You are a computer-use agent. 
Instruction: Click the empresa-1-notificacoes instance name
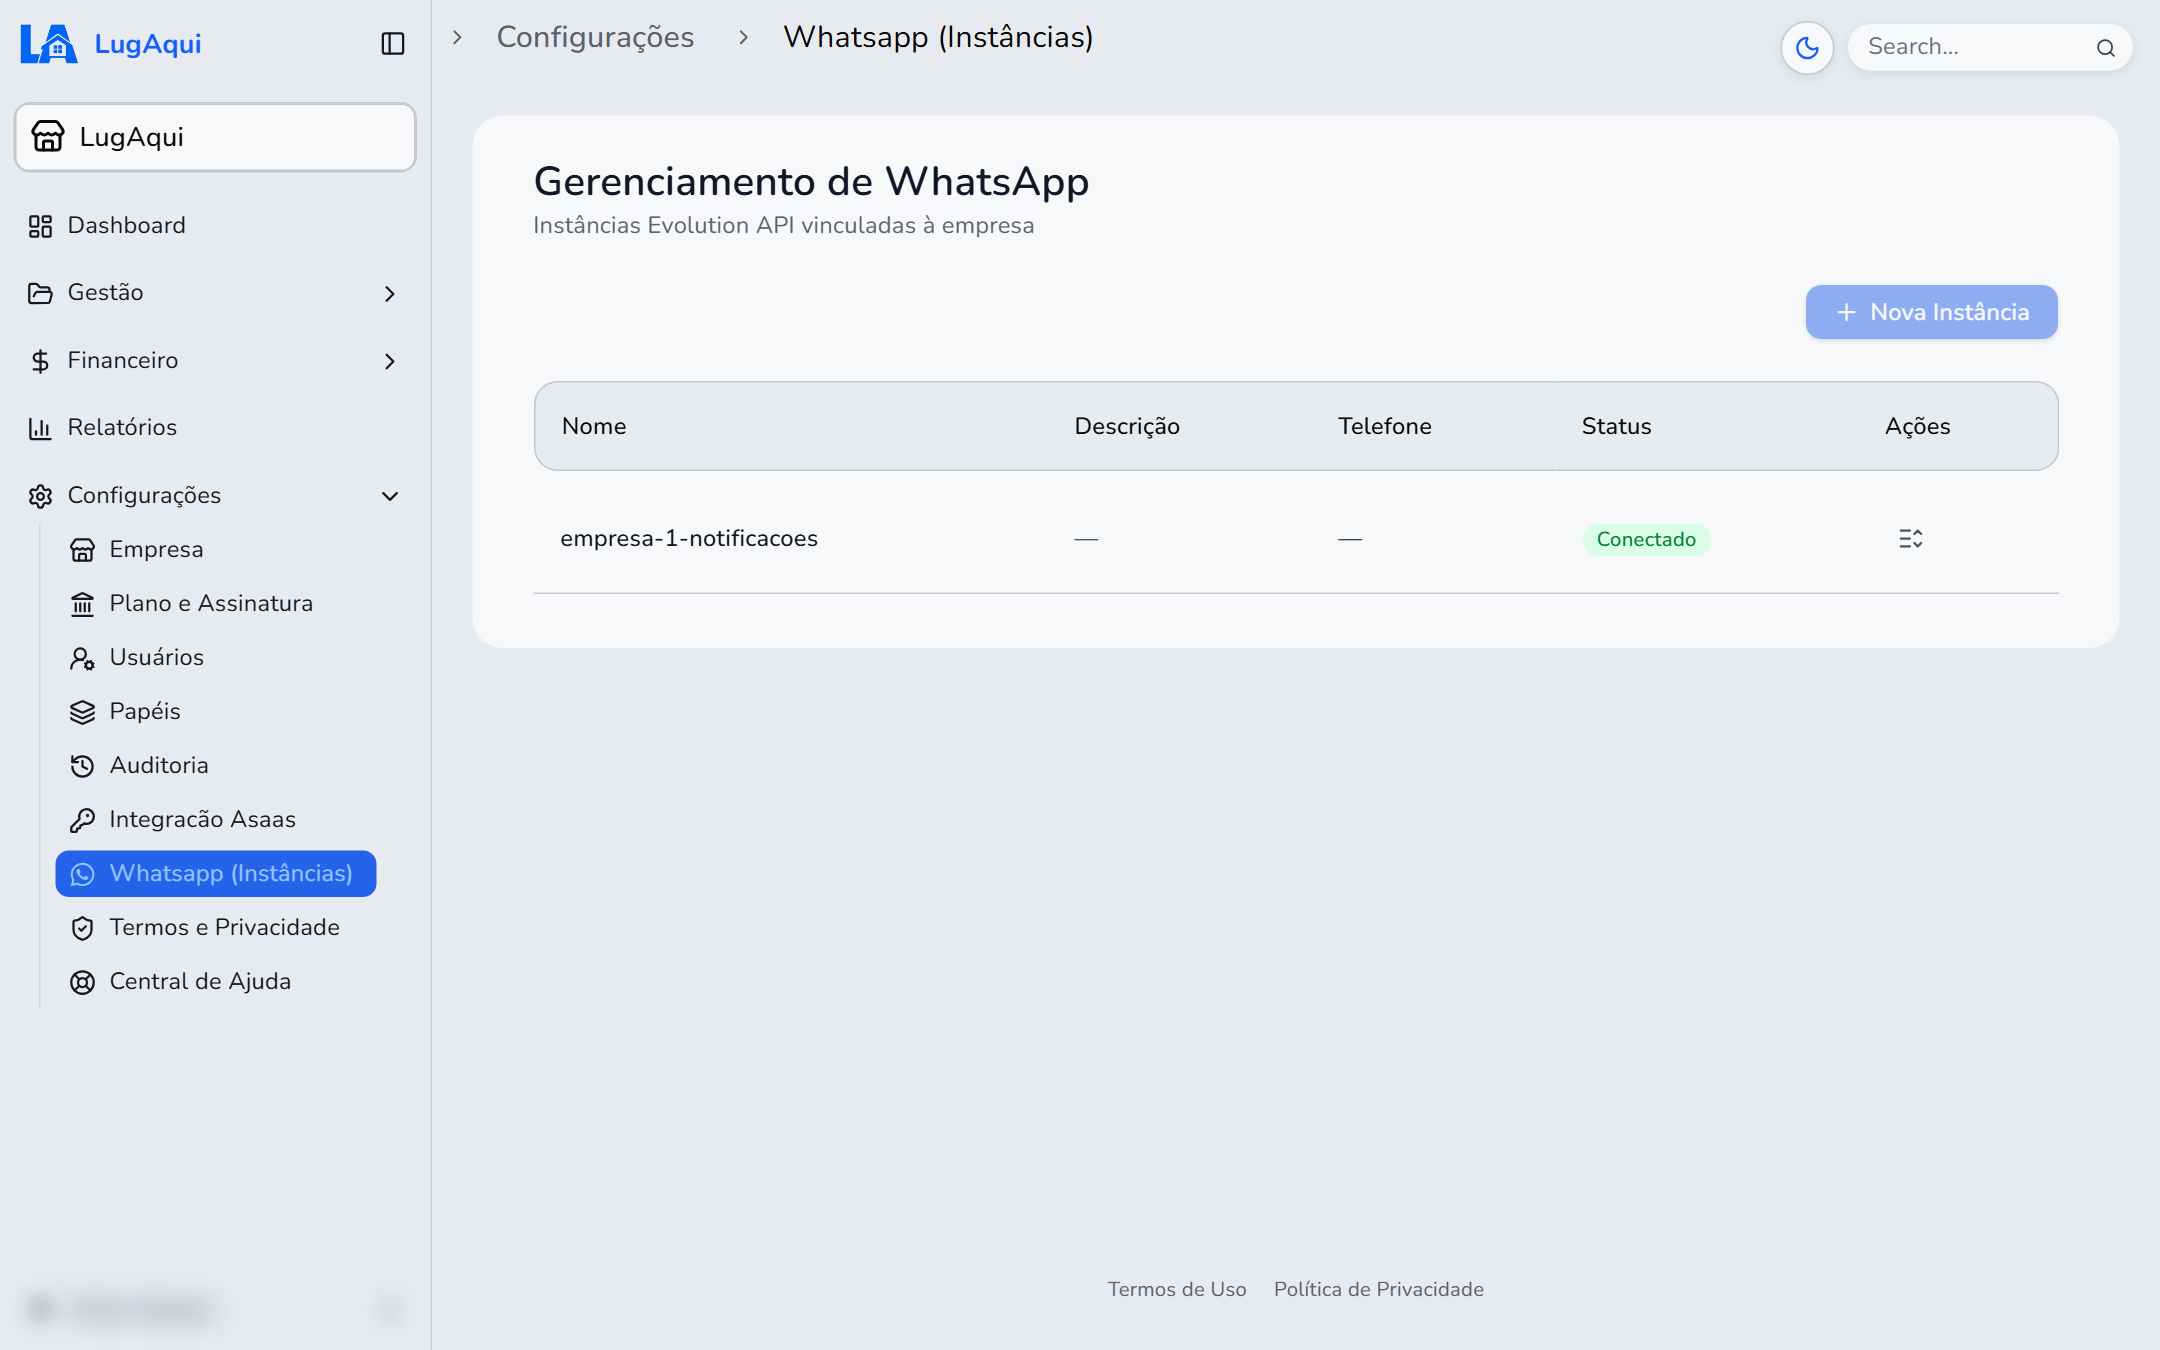tap(689, 538)
